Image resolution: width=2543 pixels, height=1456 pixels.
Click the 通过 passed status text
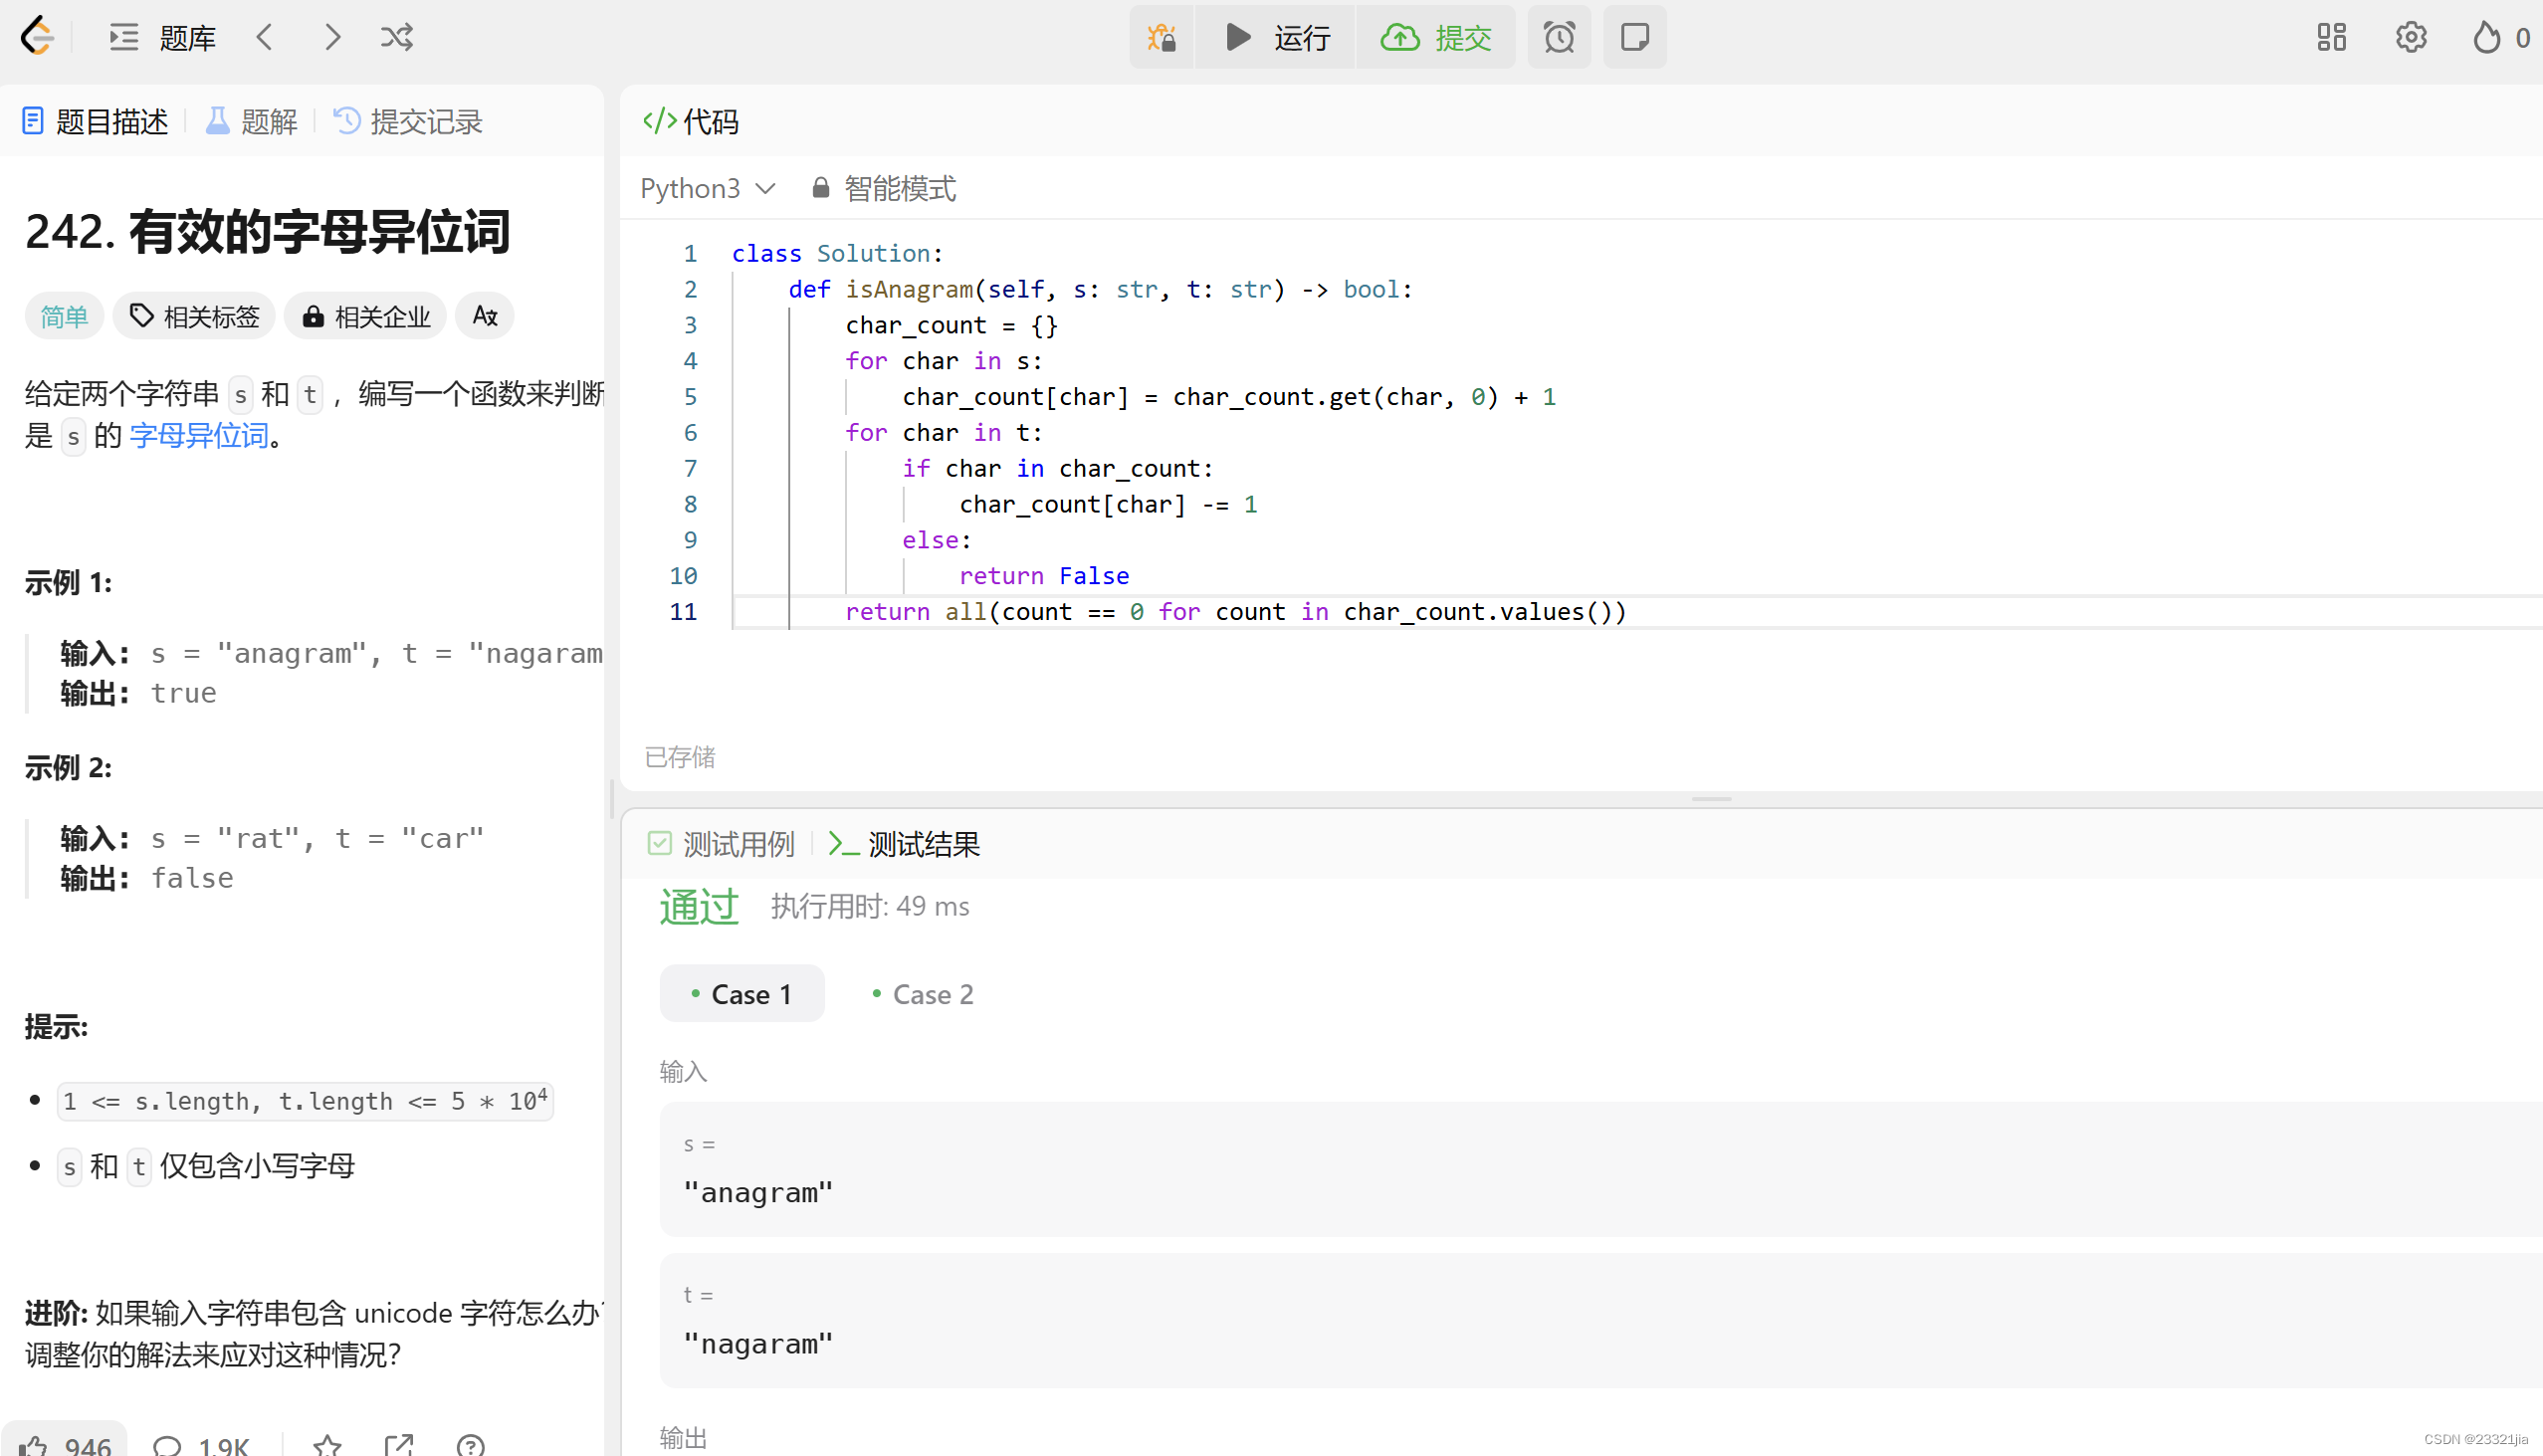(699, 906)
